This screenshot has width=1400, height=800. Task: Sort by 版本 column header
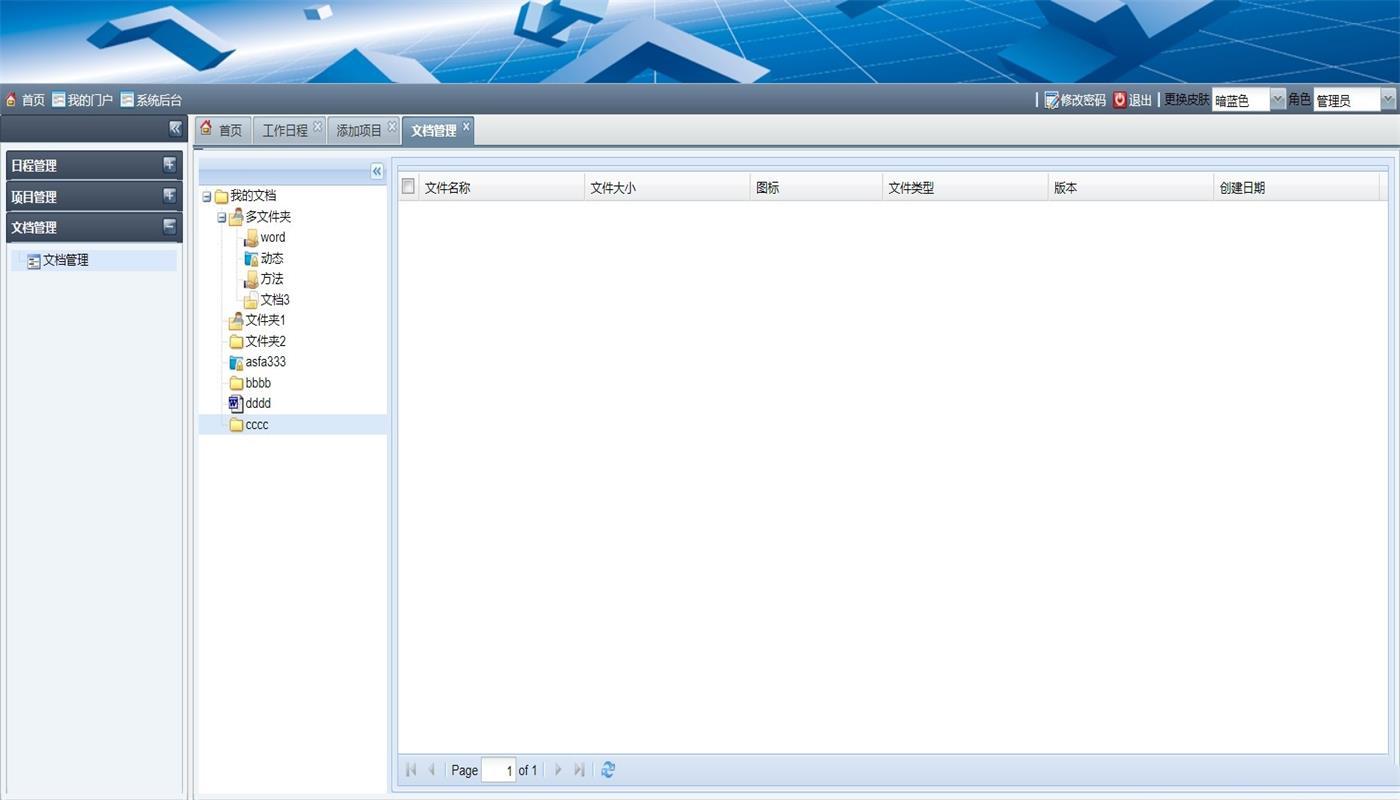(1131, 187)
